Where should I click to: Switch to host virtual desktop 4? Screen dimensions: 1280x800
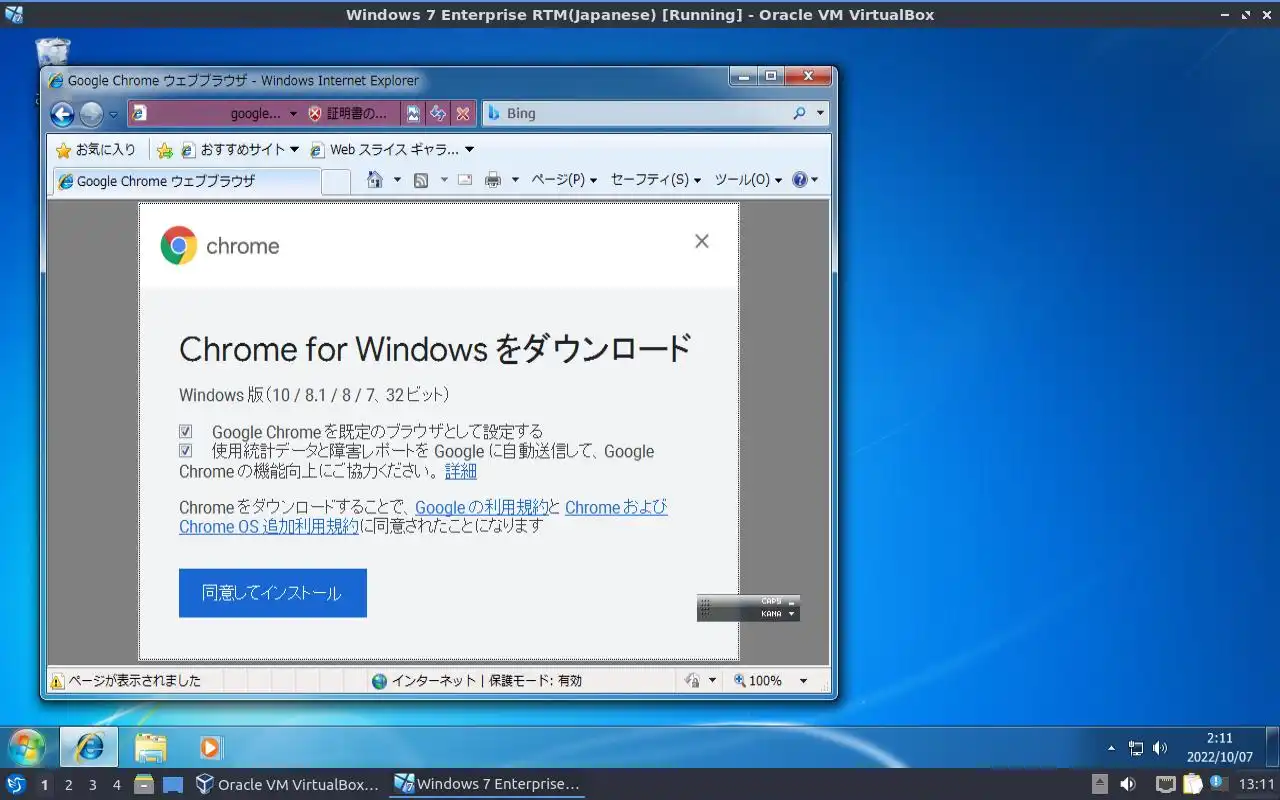(116, 785)
